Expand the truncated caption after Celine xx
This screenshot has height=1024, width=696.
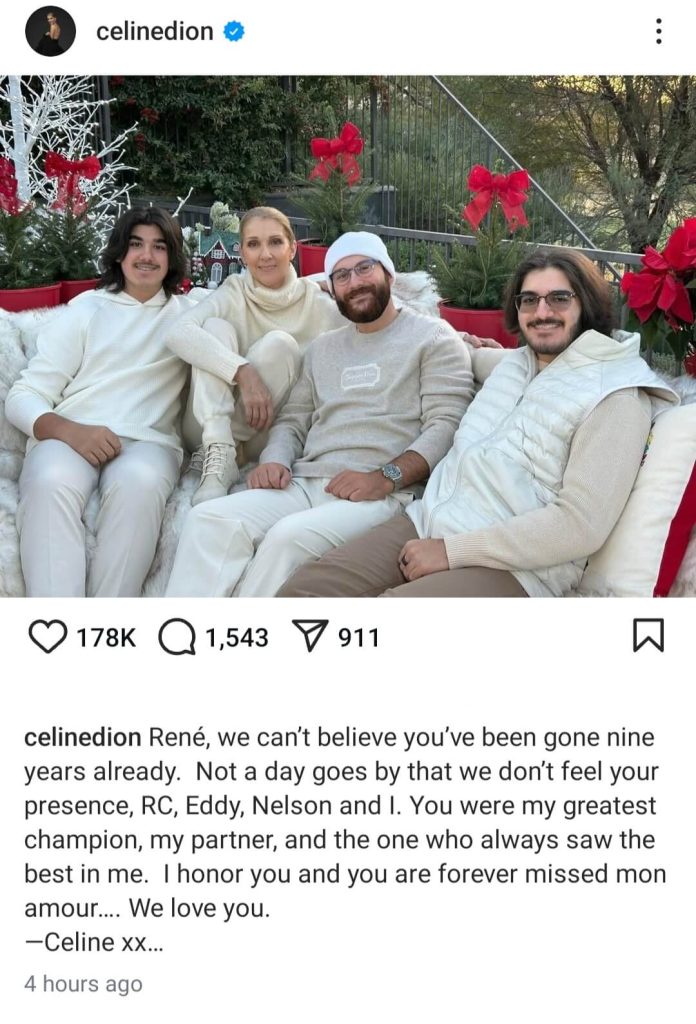click(153, 942)
